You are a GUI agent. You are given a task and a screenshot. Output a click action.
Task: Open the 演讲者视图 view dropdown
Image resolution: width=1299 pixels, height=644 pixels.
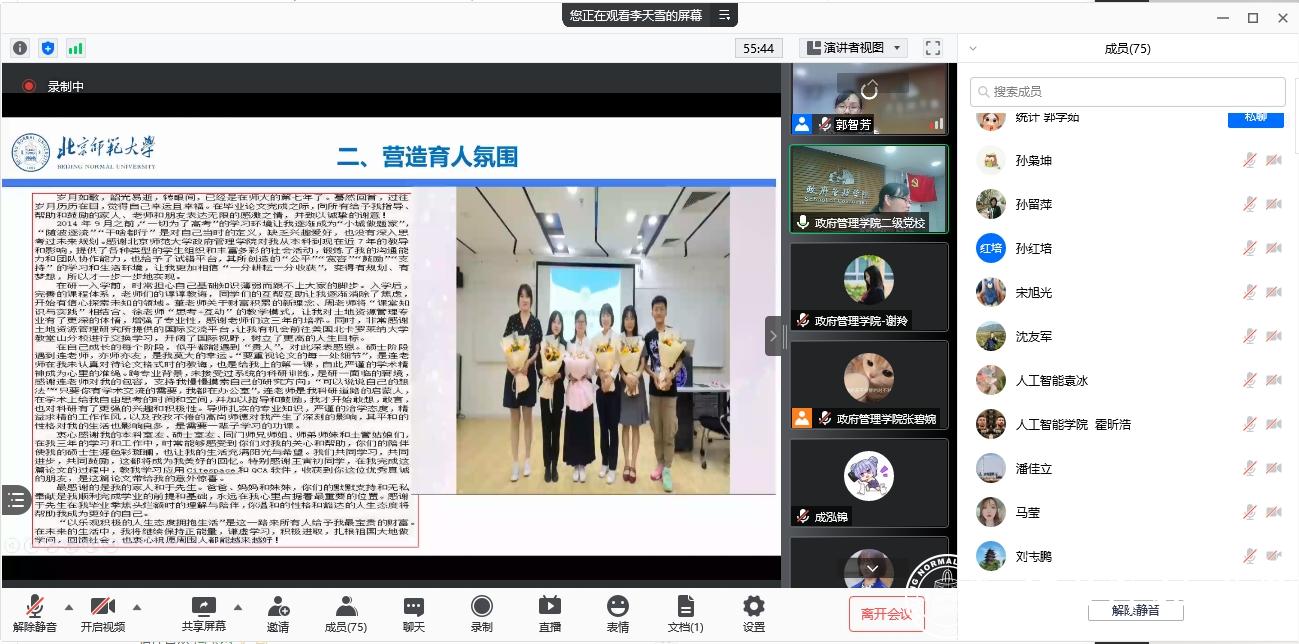(x=852, y=48)
